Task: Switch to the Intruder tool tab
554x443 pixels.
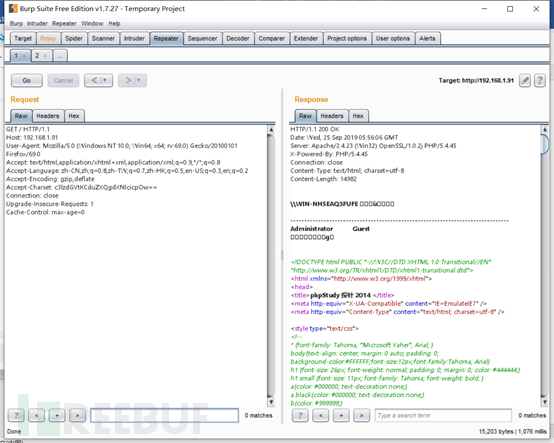Action: pos(134,39)
